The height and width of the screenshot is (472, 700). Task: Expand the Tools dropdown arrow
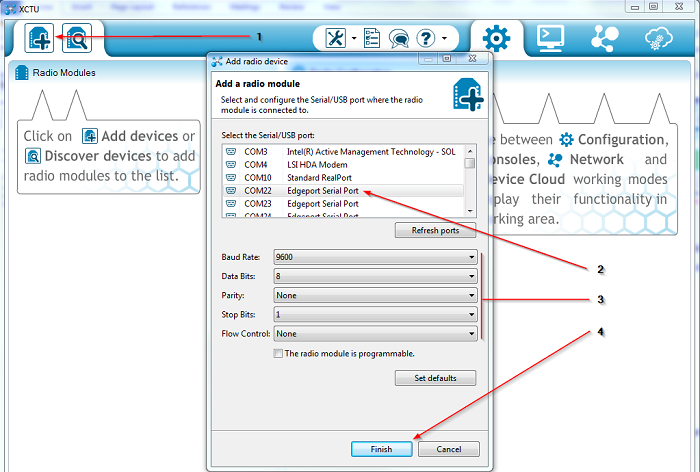[354, 38]
